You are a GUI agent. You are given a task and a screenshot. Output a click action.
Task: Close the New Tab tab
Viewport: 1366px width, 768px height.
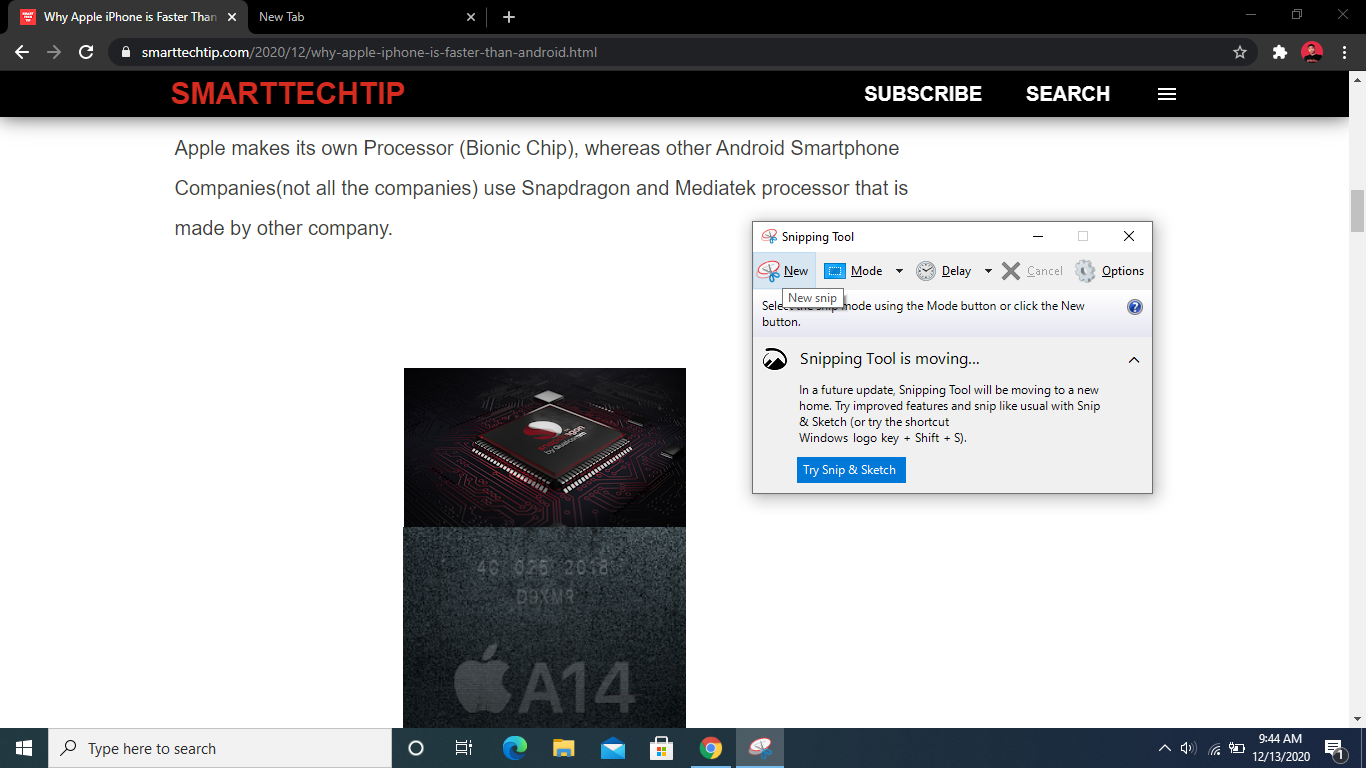pyautogui.click(x=471, y=17)
